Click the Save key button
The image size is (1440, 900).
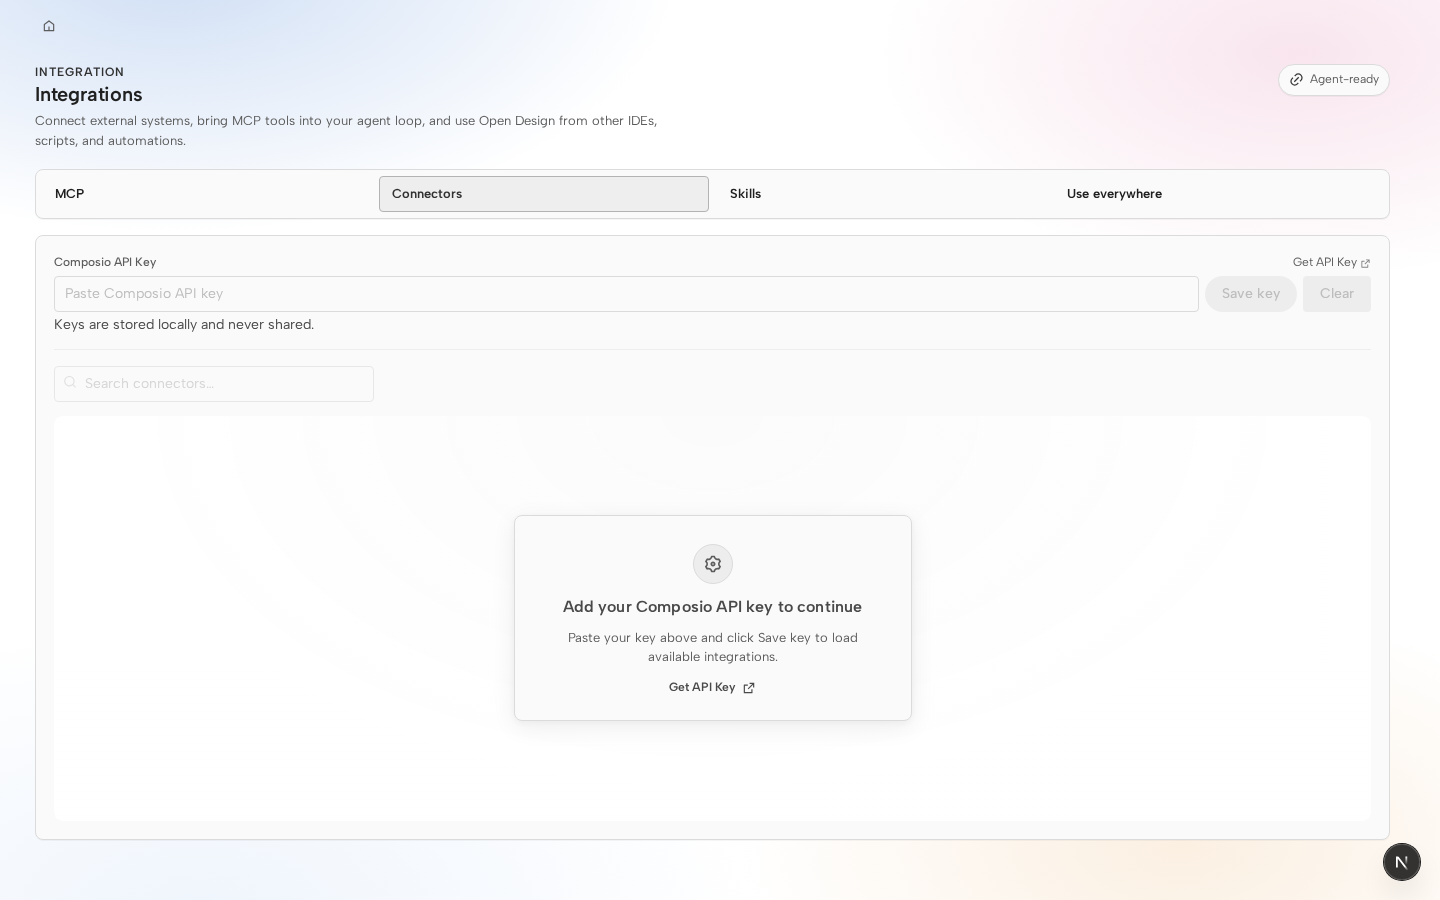pyautogui.click(x=1251, y=294)
